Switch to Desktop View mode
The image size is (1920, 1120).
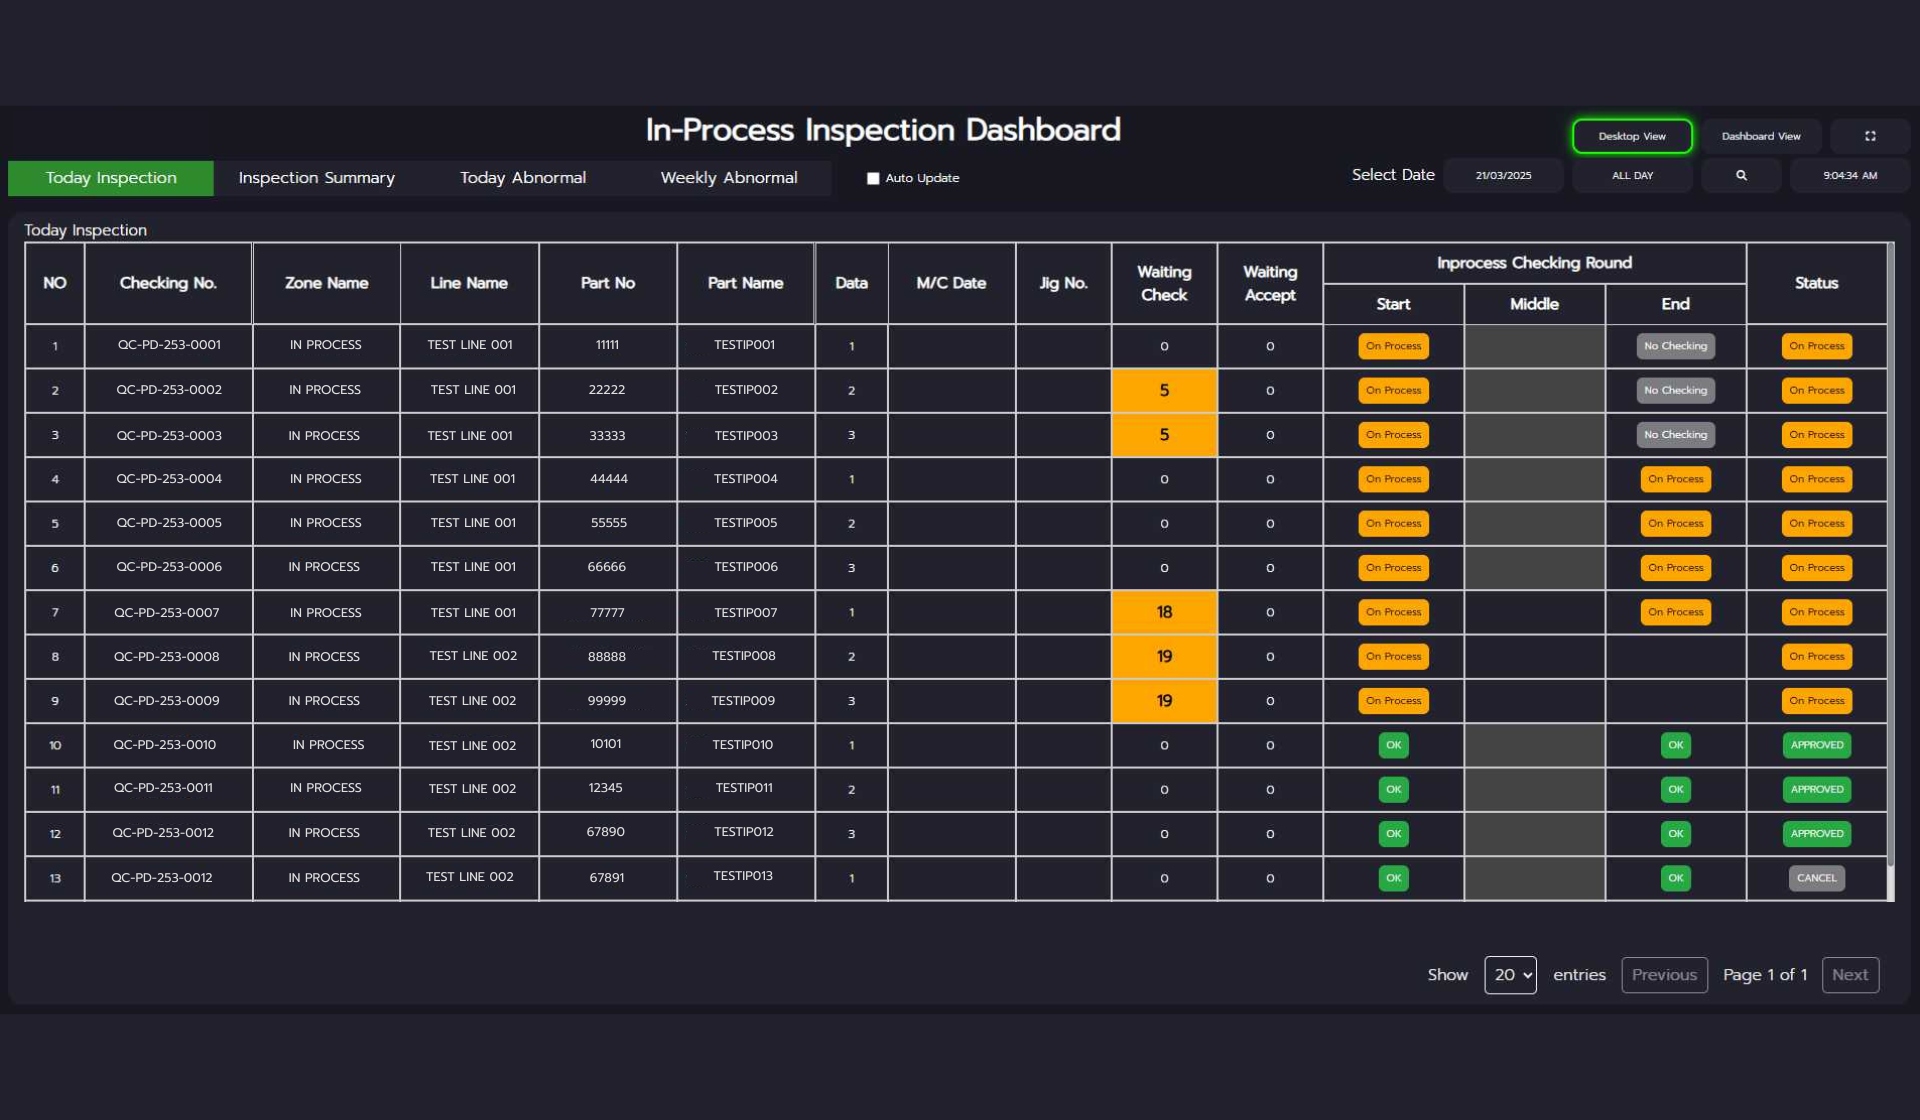(1631, 136)
